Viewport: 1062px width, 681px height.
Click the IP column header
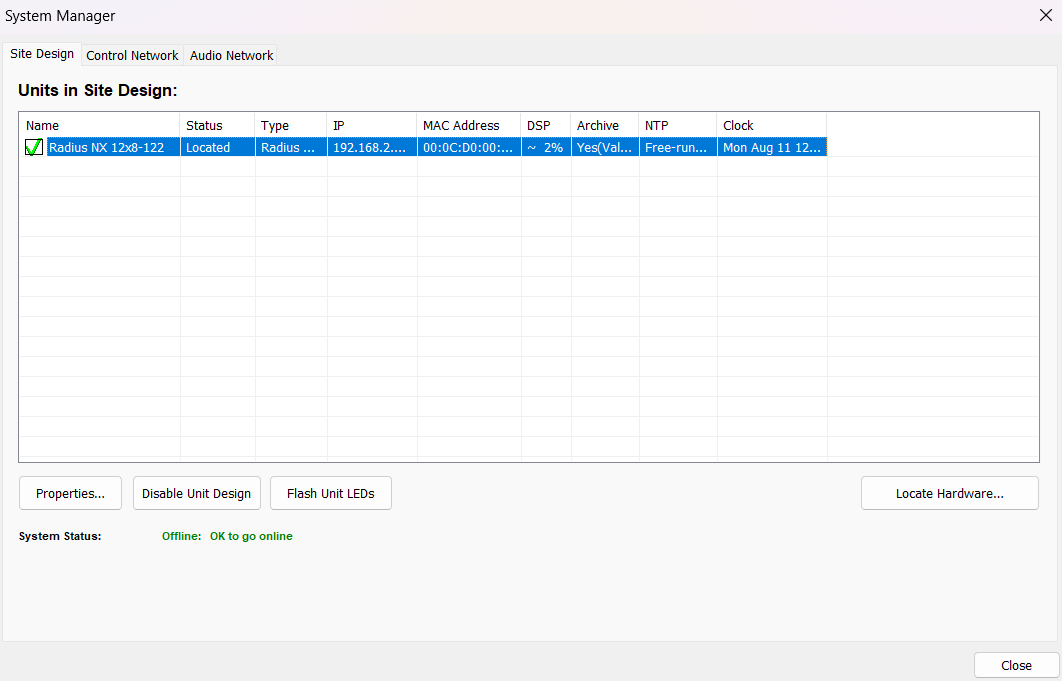[x=372, y=125]
